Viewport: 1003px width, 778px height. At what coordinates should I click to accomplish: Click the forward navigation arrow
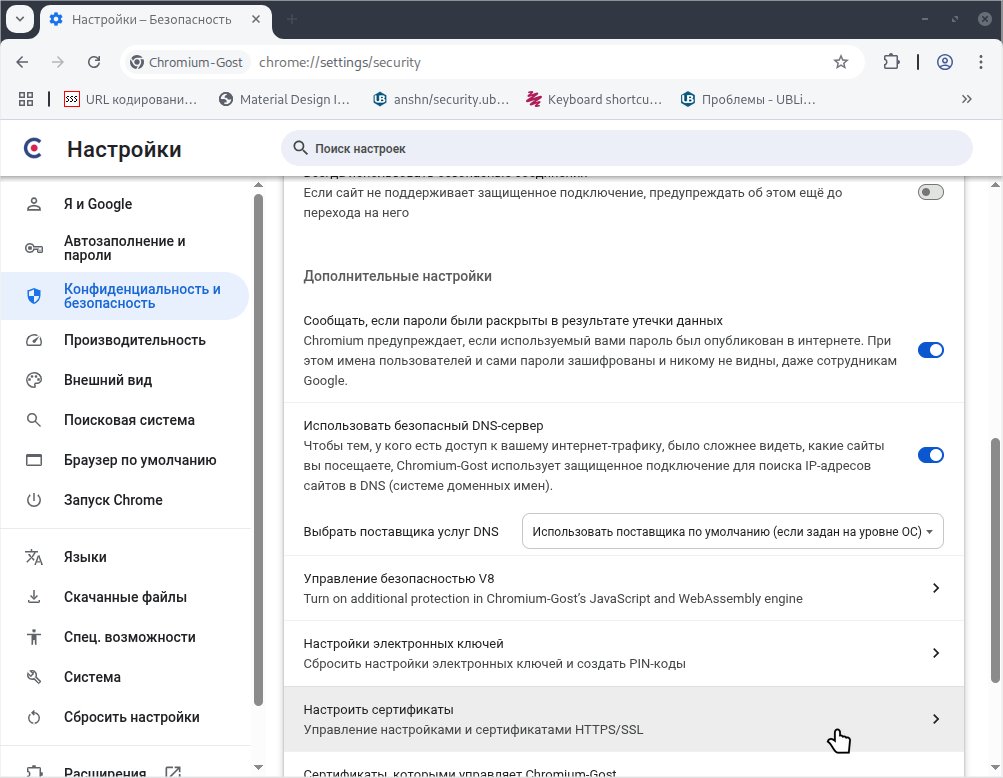point(57,61)
